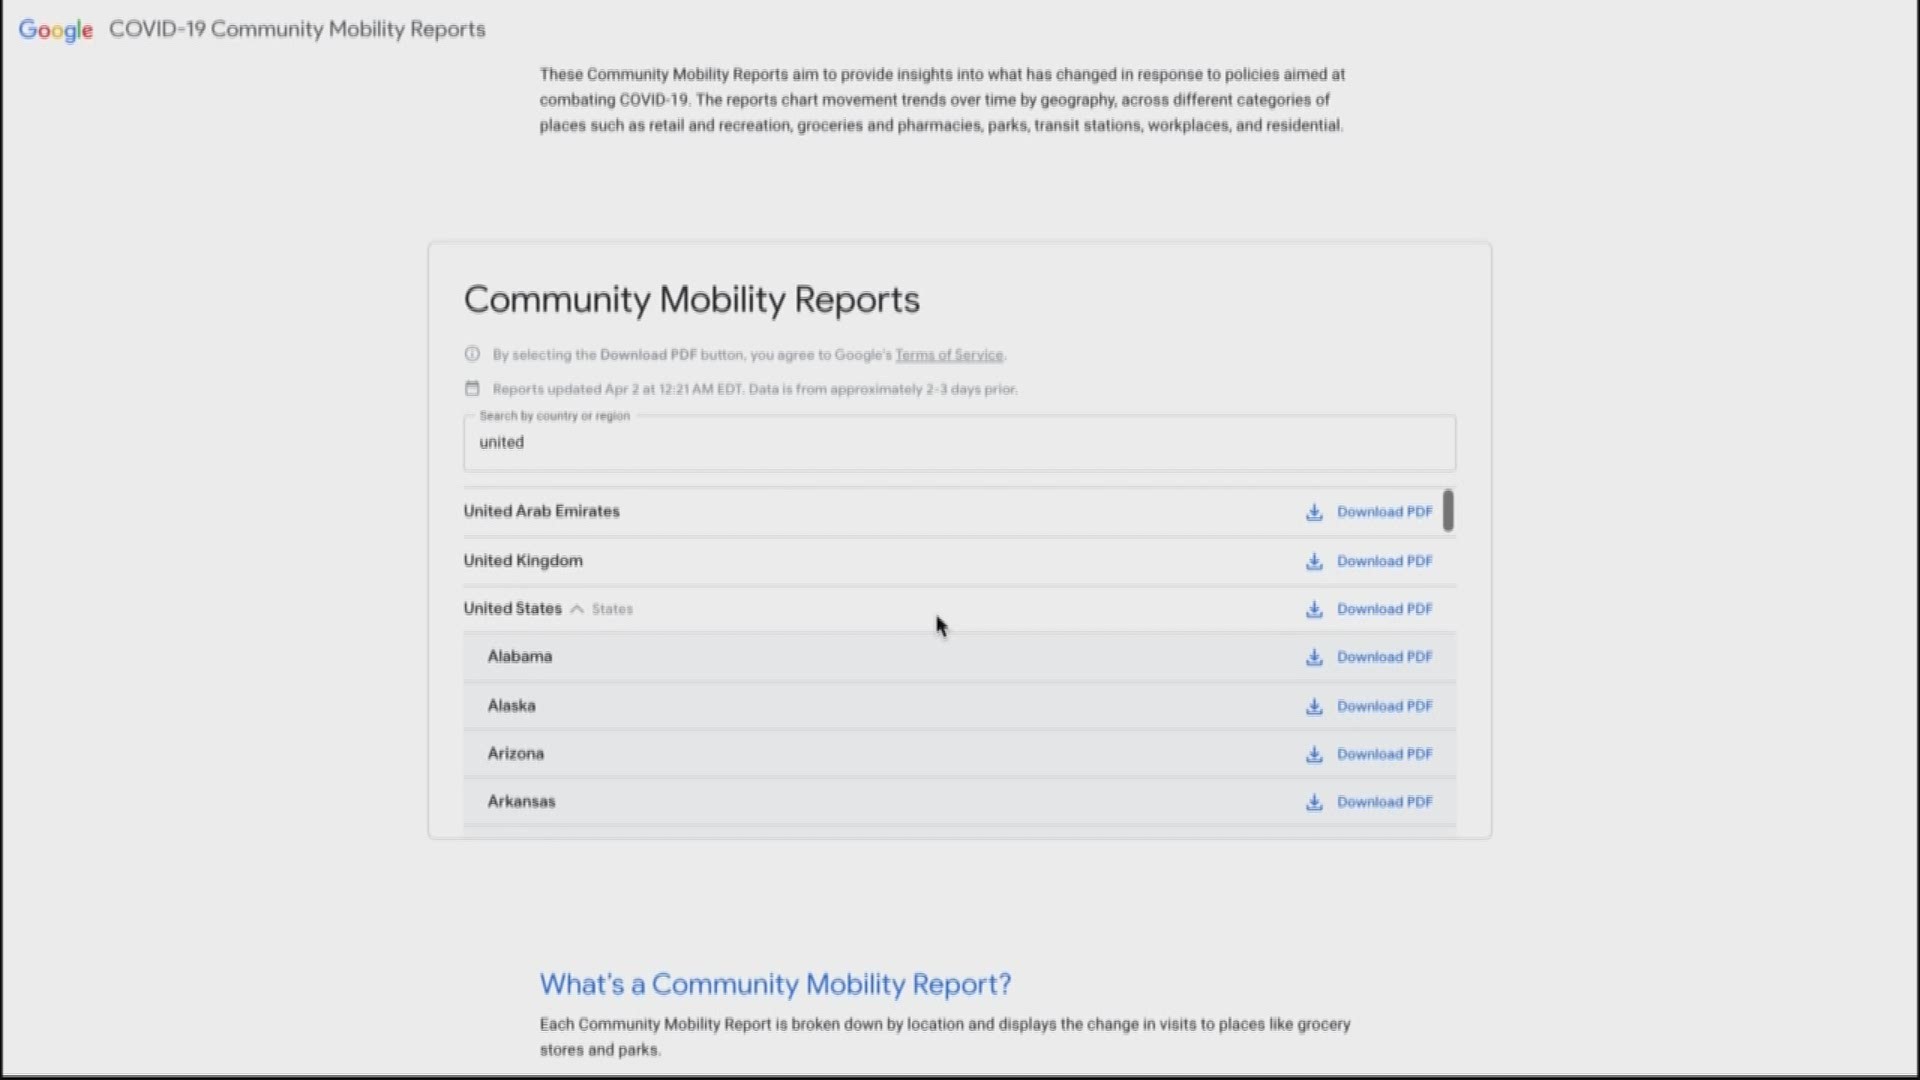Click download icon next to Alaska
1920x1080 pixels.
click(x=1314, y=706)
